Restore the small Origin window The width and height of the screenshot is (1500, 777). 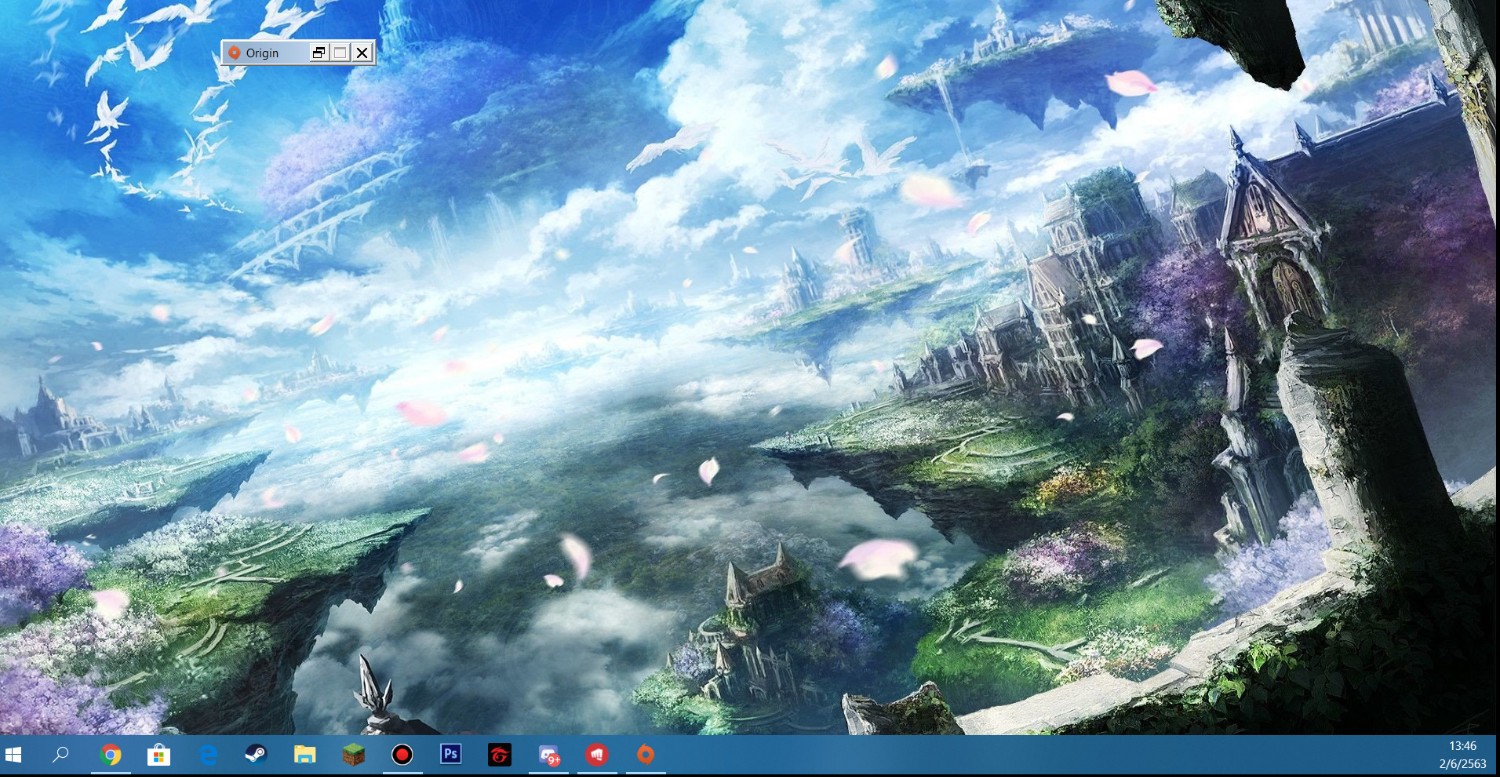pyautogui.click(x=319, y=53)
